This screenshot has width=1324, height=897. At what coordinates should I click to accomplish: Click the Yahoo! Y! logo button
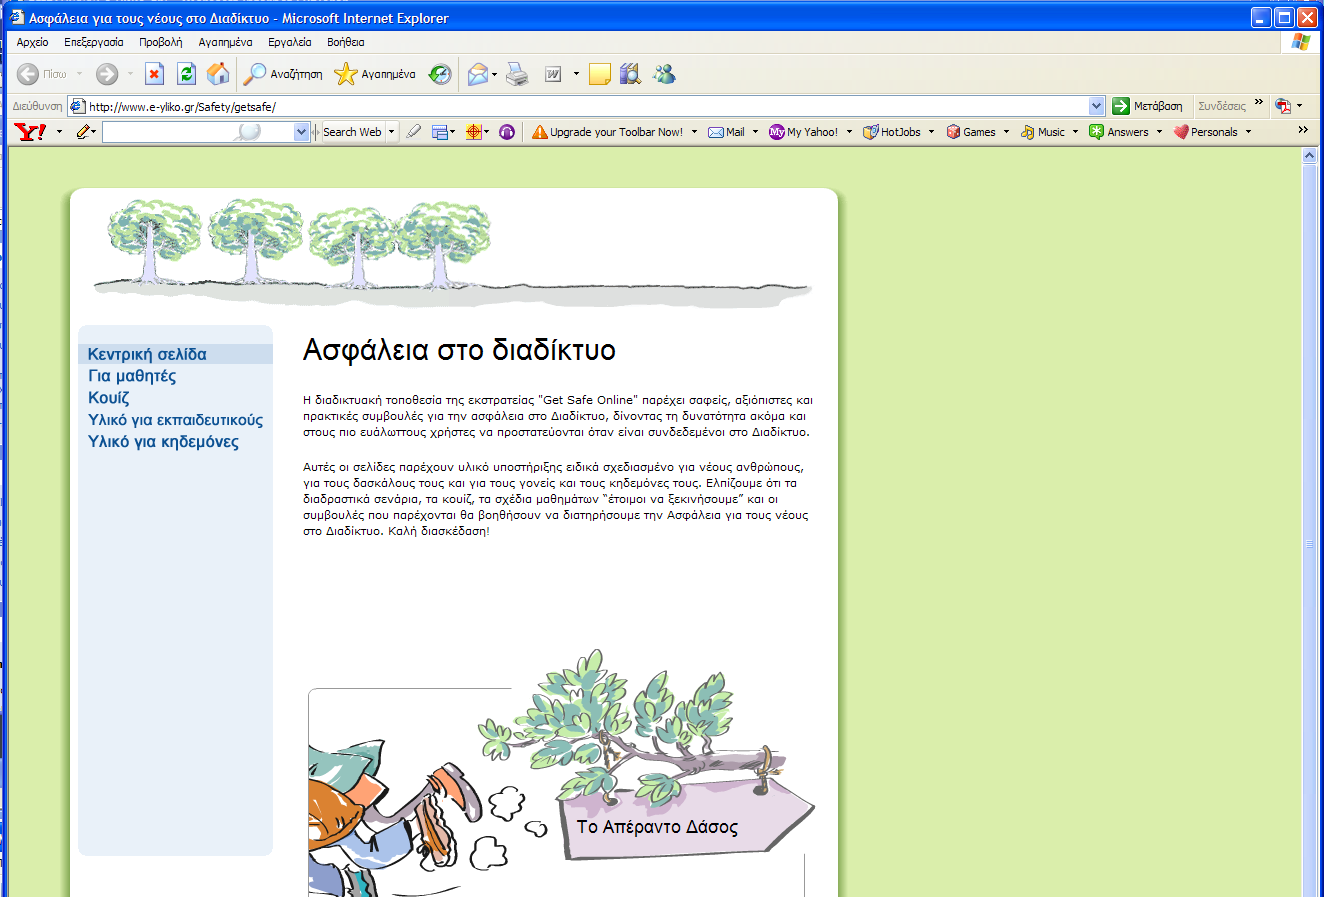[x=30, y=132]
